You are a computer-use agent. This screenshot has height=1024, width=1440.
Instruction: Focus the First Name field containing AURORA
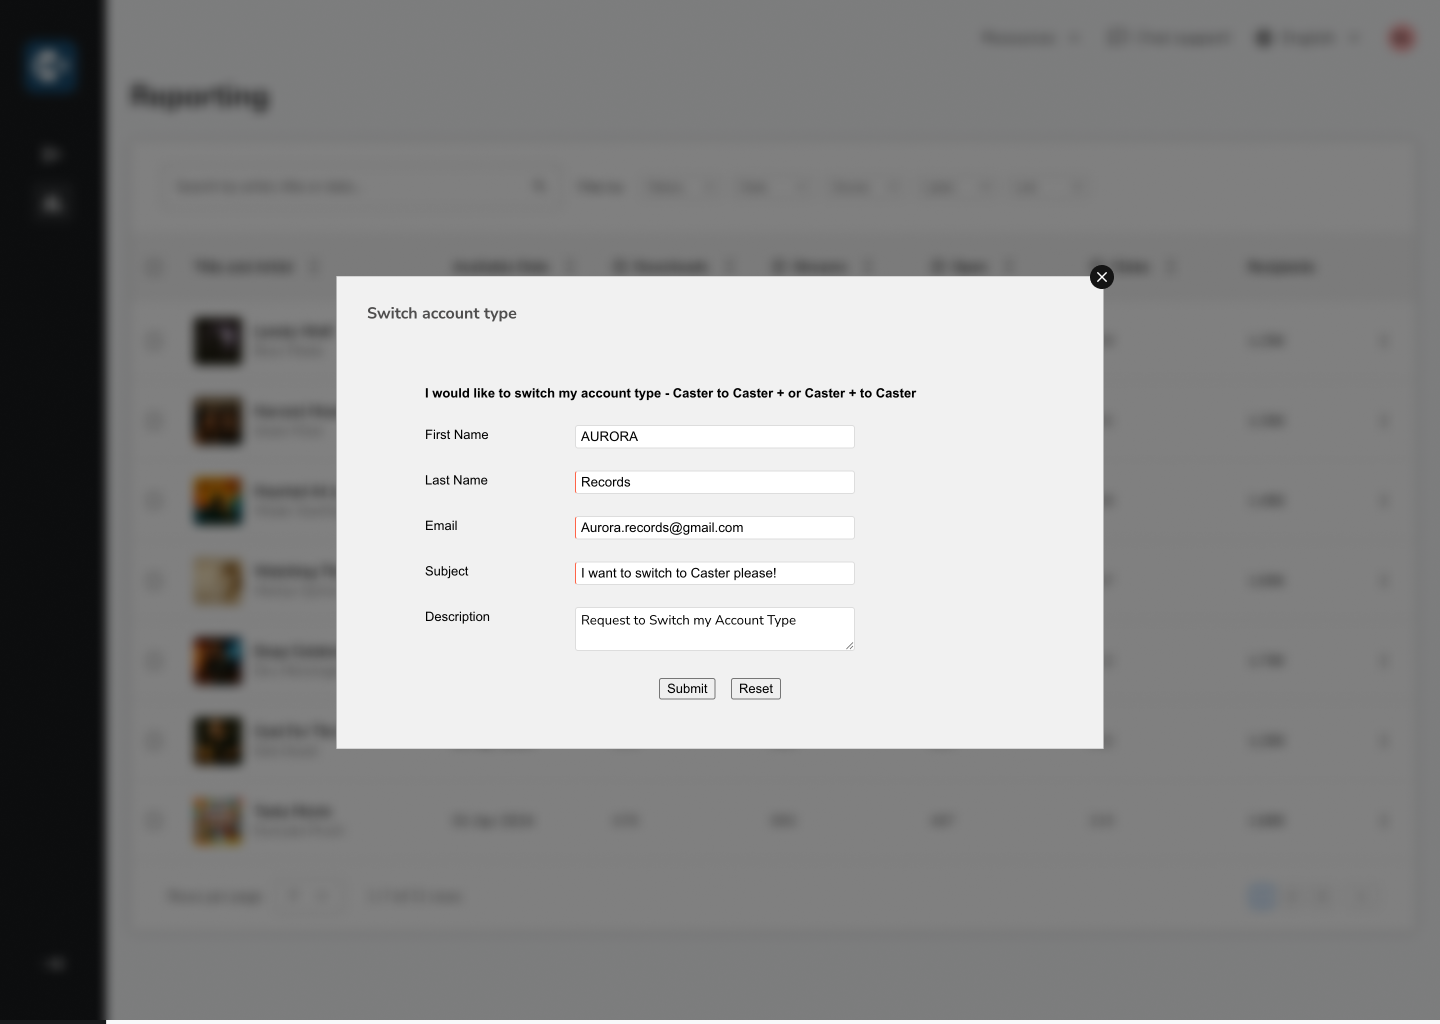[x=714, y=437]
